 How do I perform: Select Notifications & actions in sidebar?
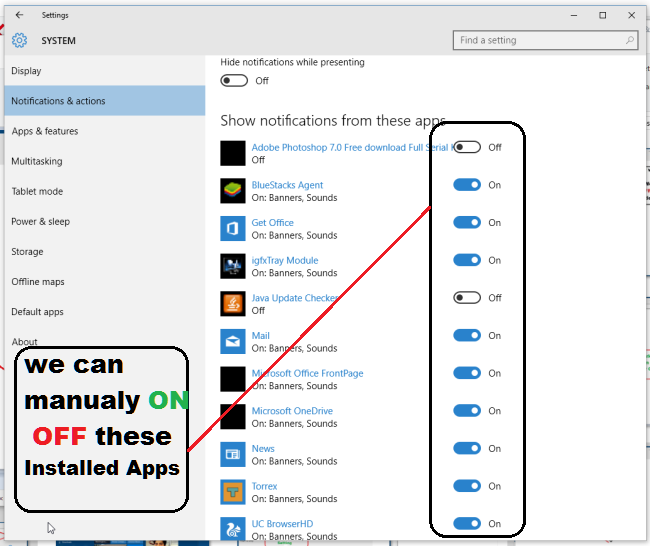105,101
